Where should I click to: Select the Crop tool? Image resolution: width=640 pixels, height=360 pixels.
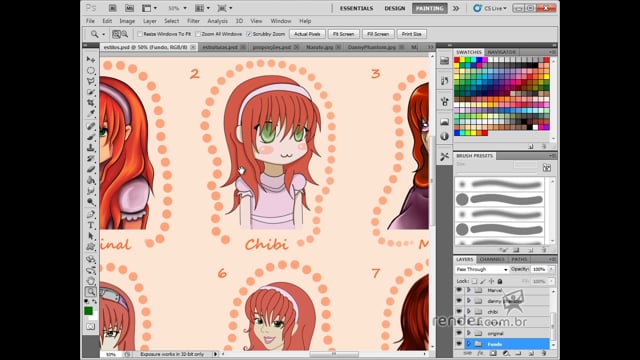91,102
